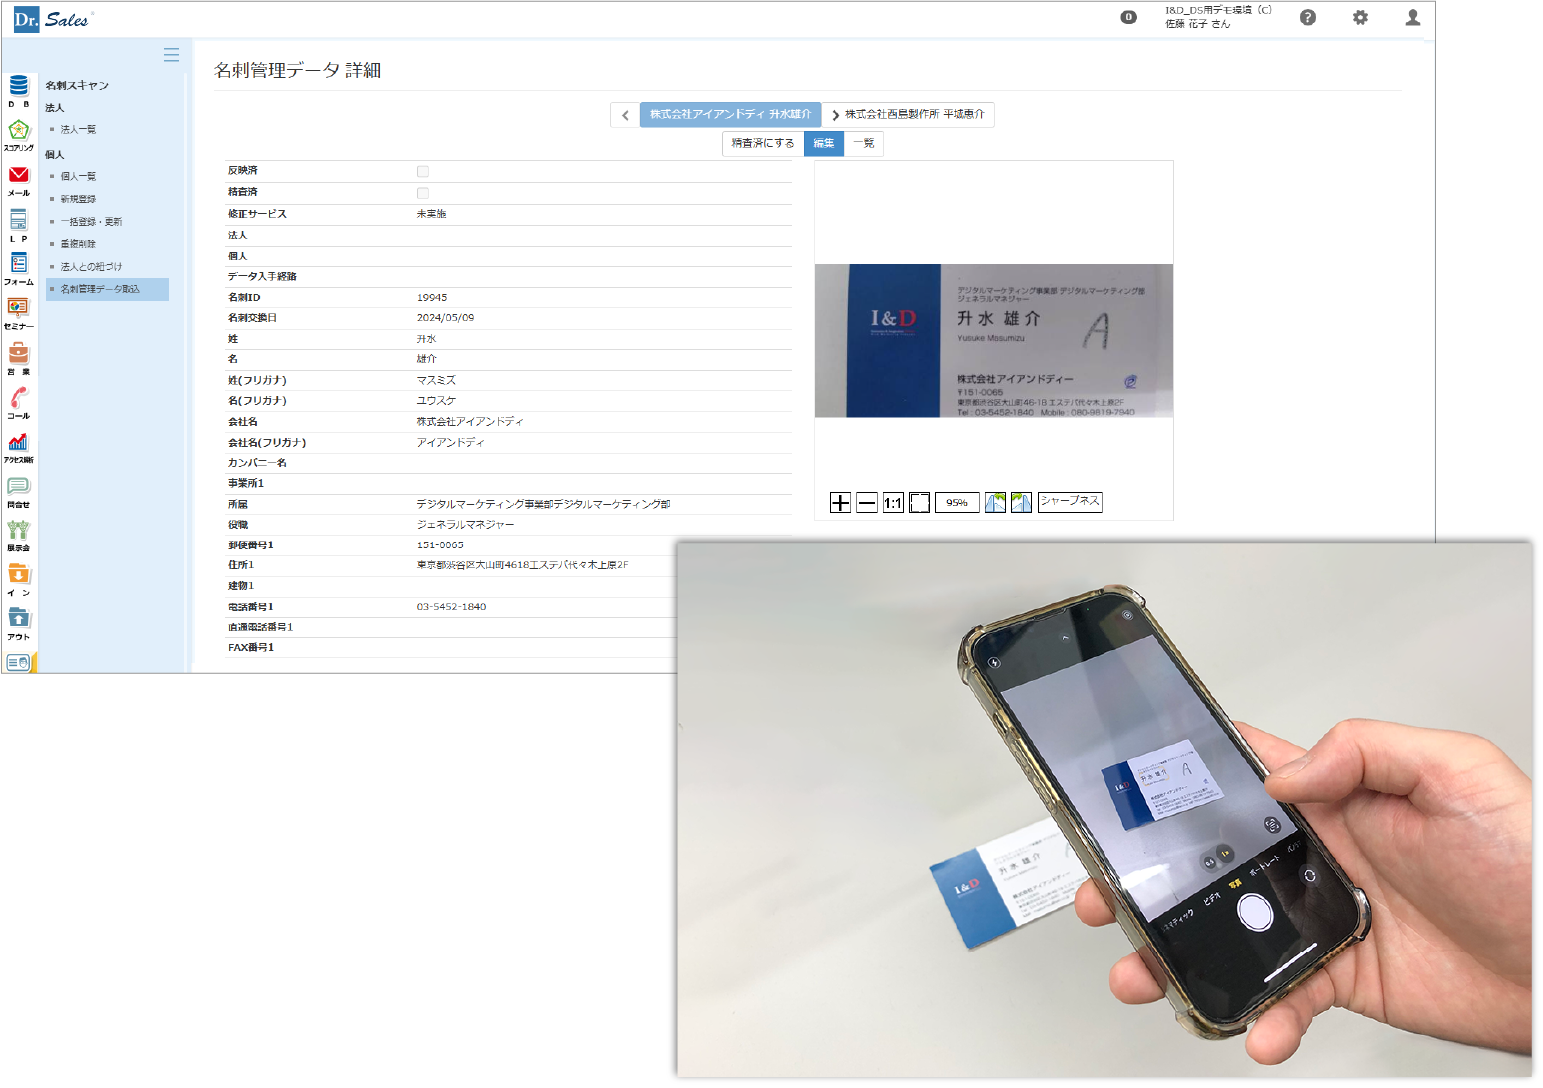Image resolution: width=1543 pixels, height=1088 pixels.
Task: Collapse the sidebar with the hamburger icon
Action: click(171, 55)
